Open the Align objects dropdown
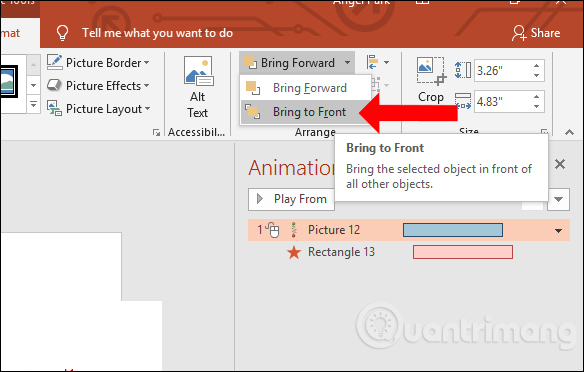Viewport: 584px width, 372px height. [378, 62]
